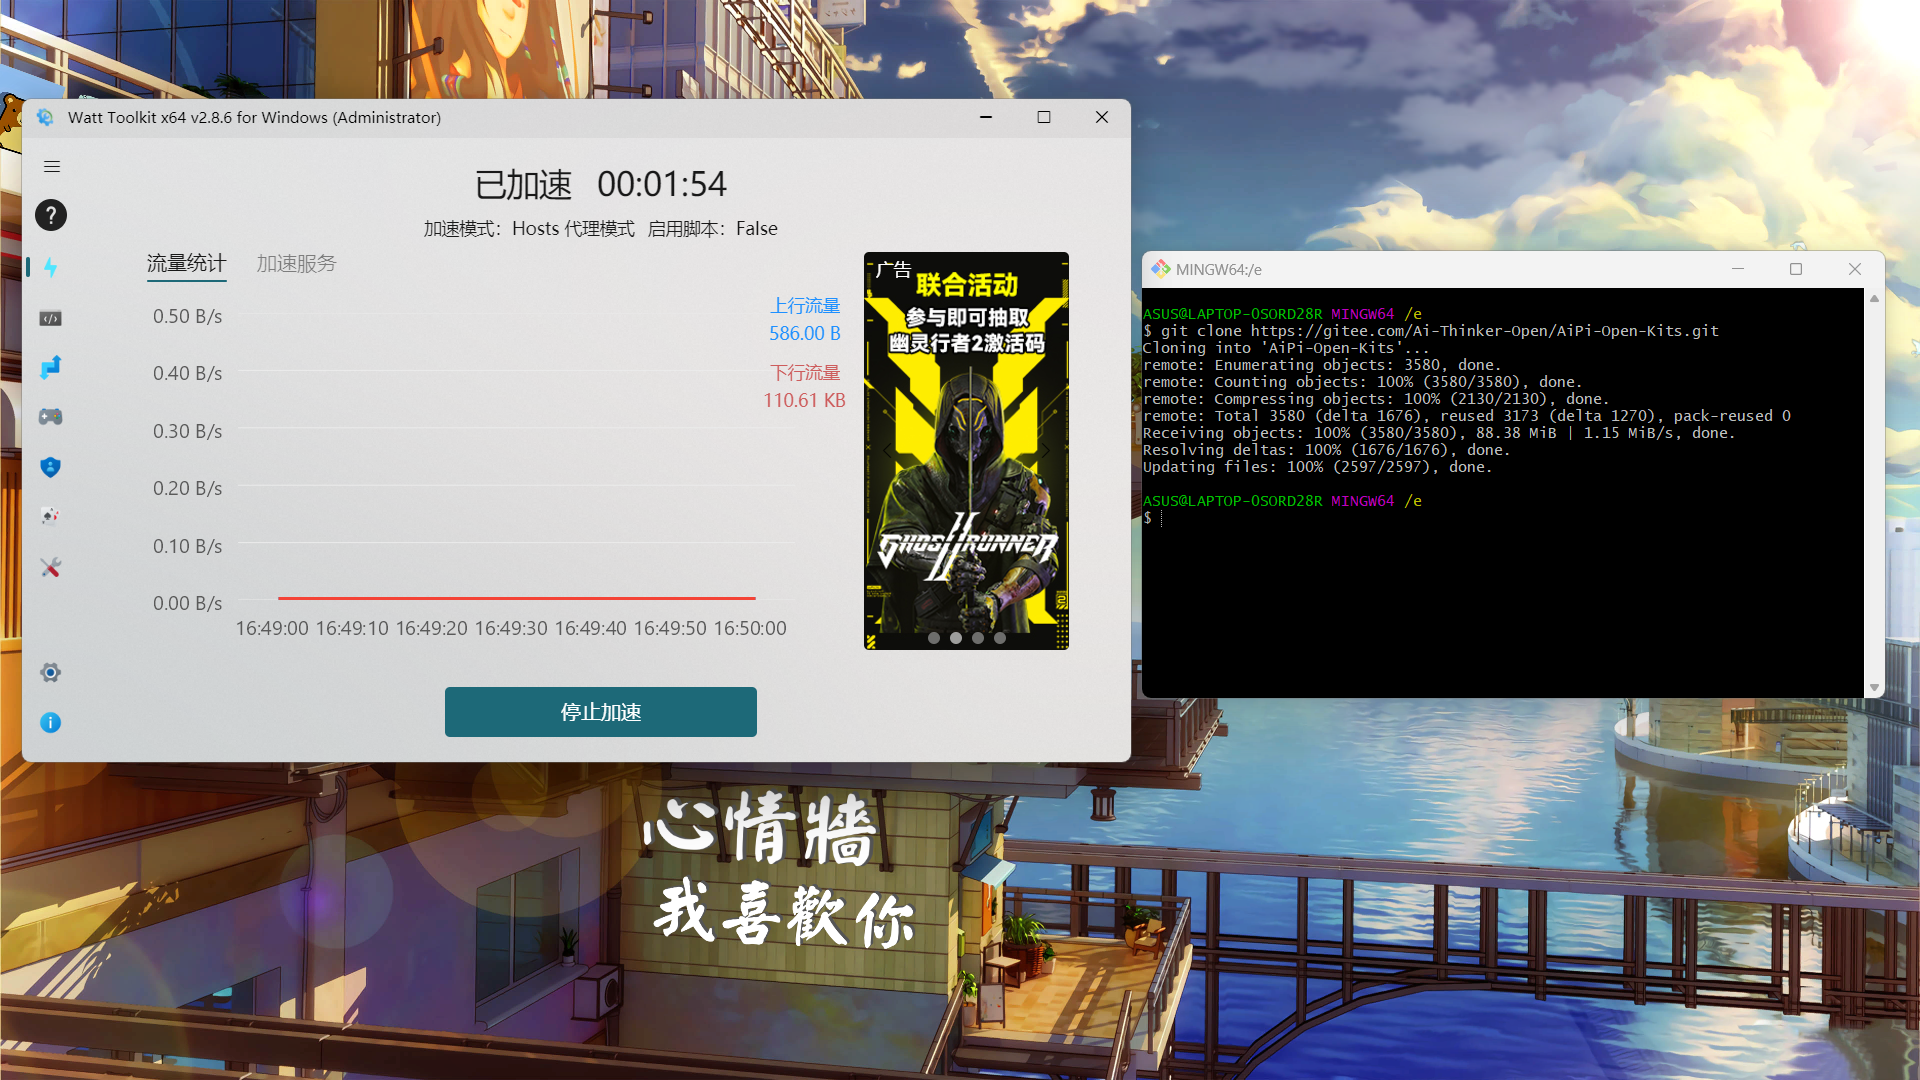This screenshot has width=1920, height=1080.
Task: Click the 00:01:54 elapsed timer
Action: point(662,185)
